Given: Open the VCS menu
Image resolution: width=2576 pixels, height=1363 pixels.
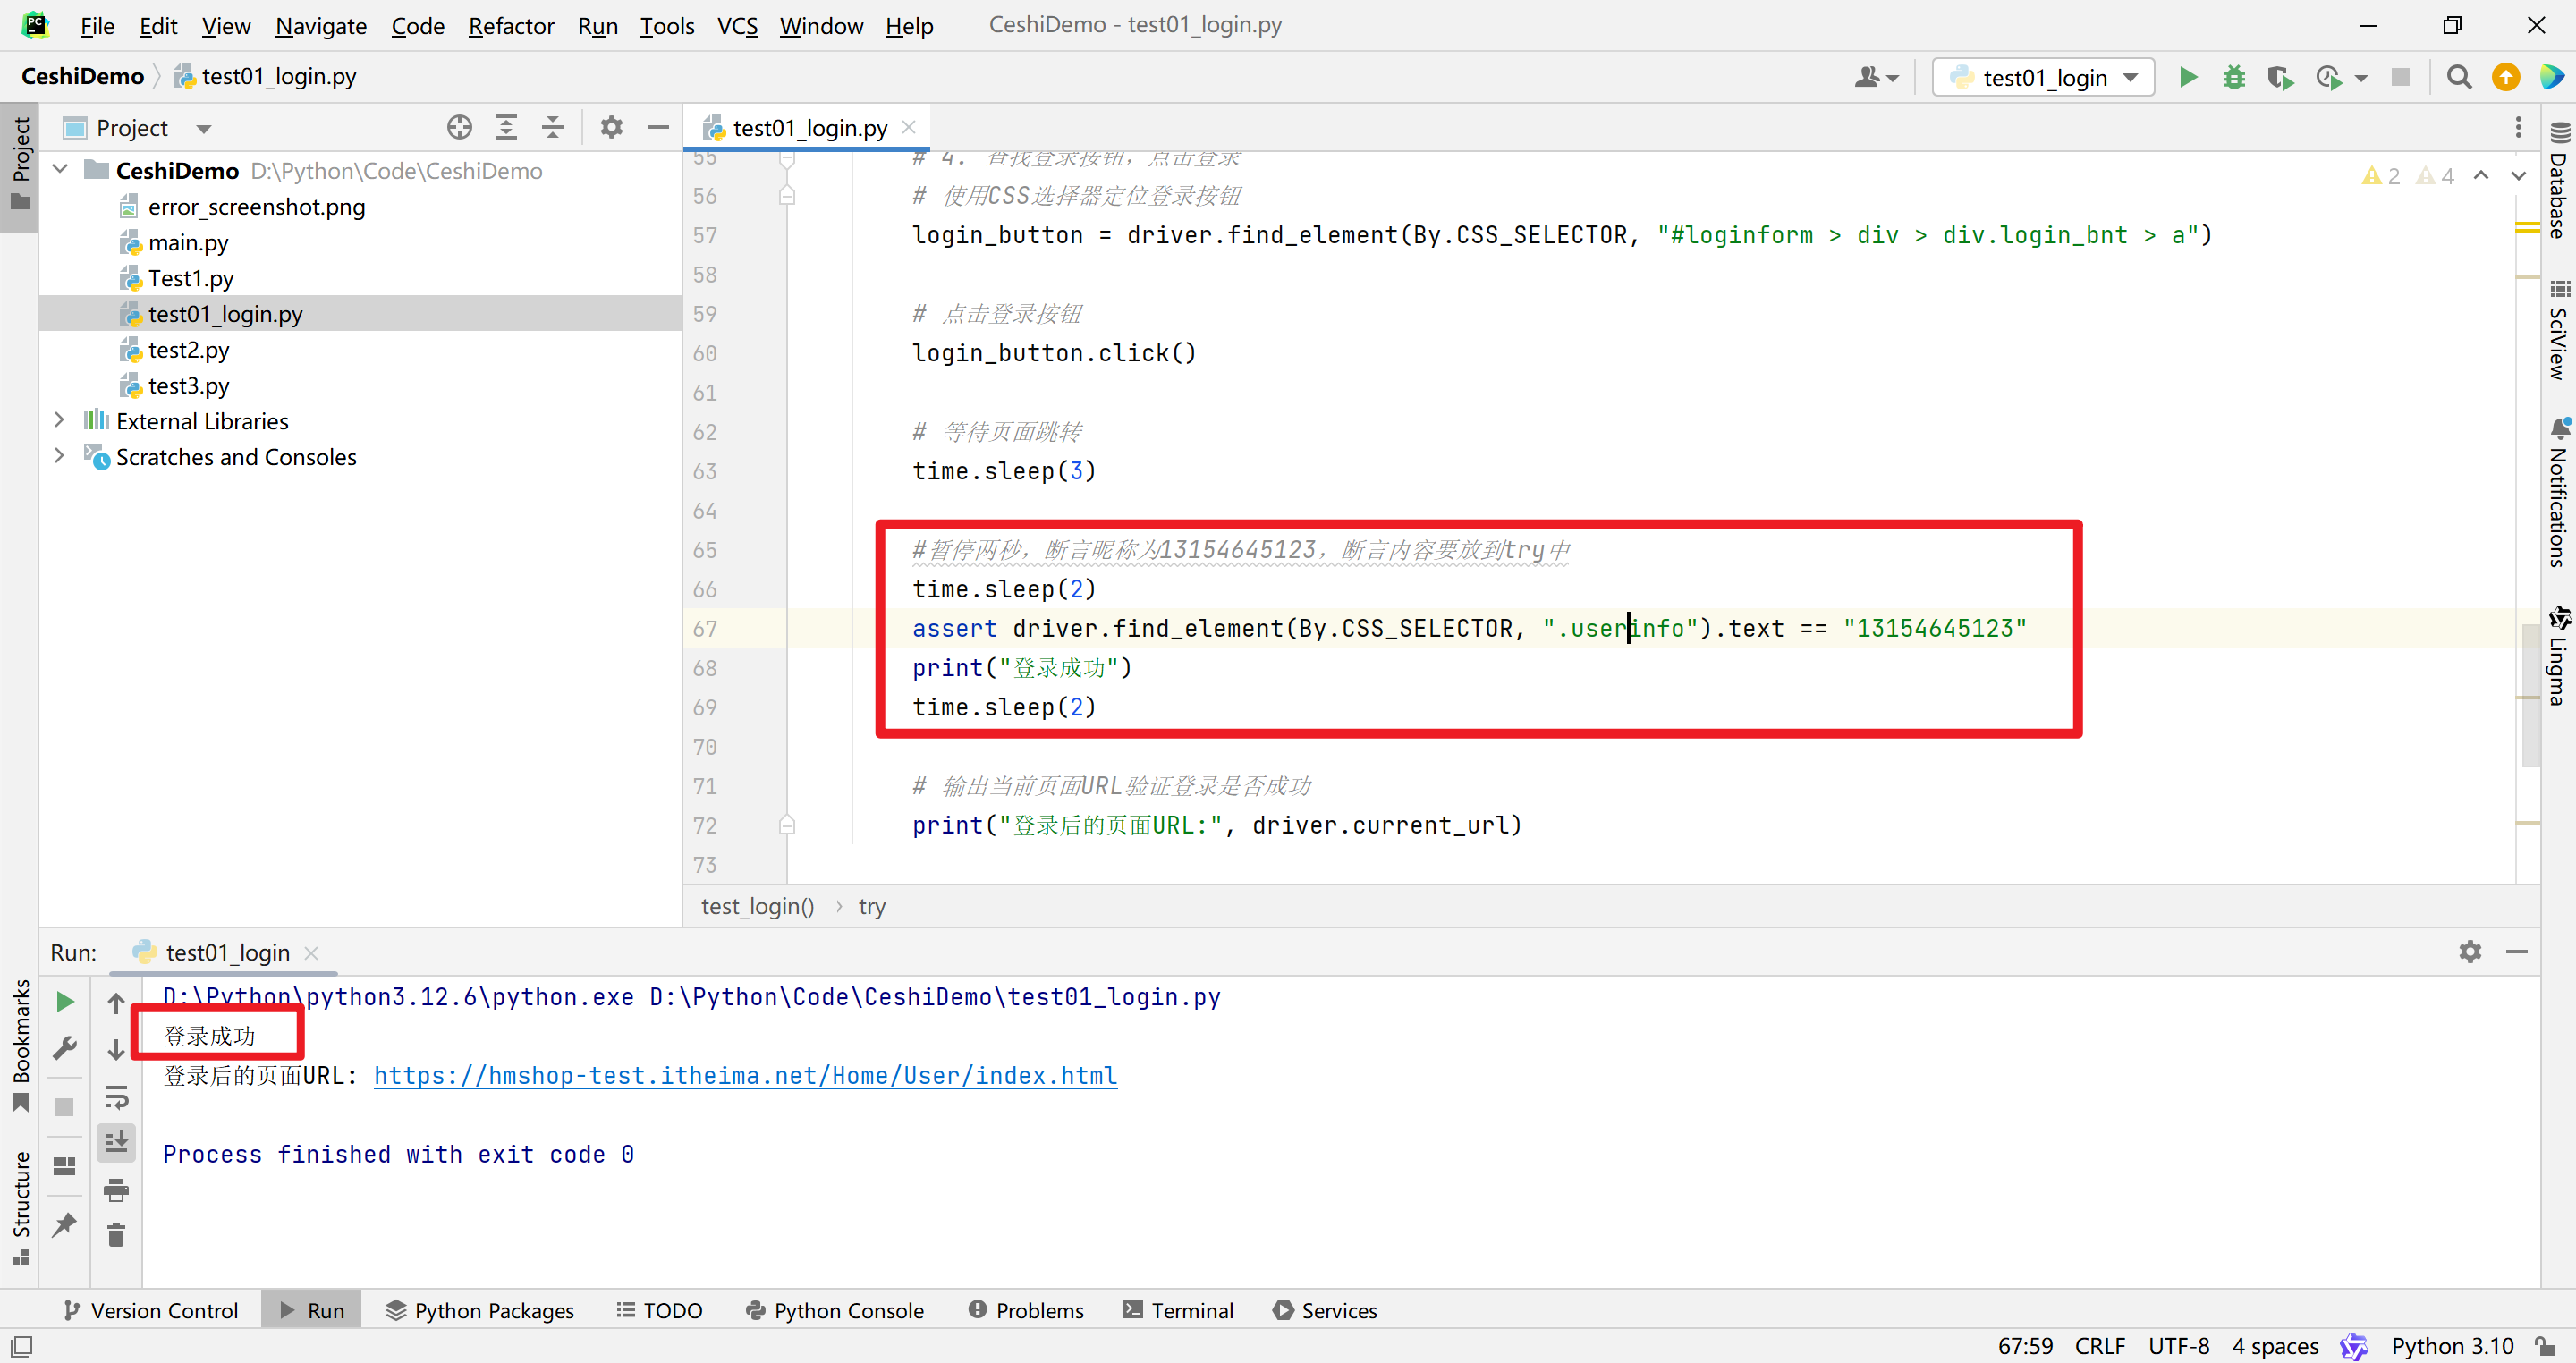Looking at the screenshot, I should coord(737,26).
